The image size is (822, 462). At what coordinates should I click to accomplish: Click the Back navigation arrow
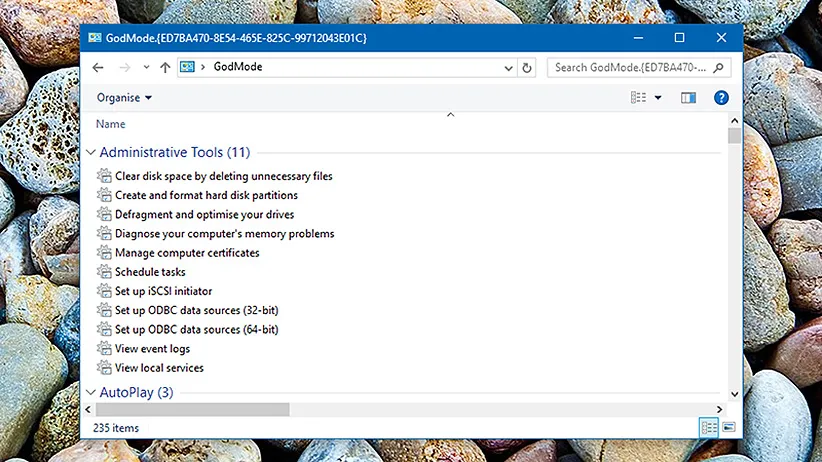97,67
